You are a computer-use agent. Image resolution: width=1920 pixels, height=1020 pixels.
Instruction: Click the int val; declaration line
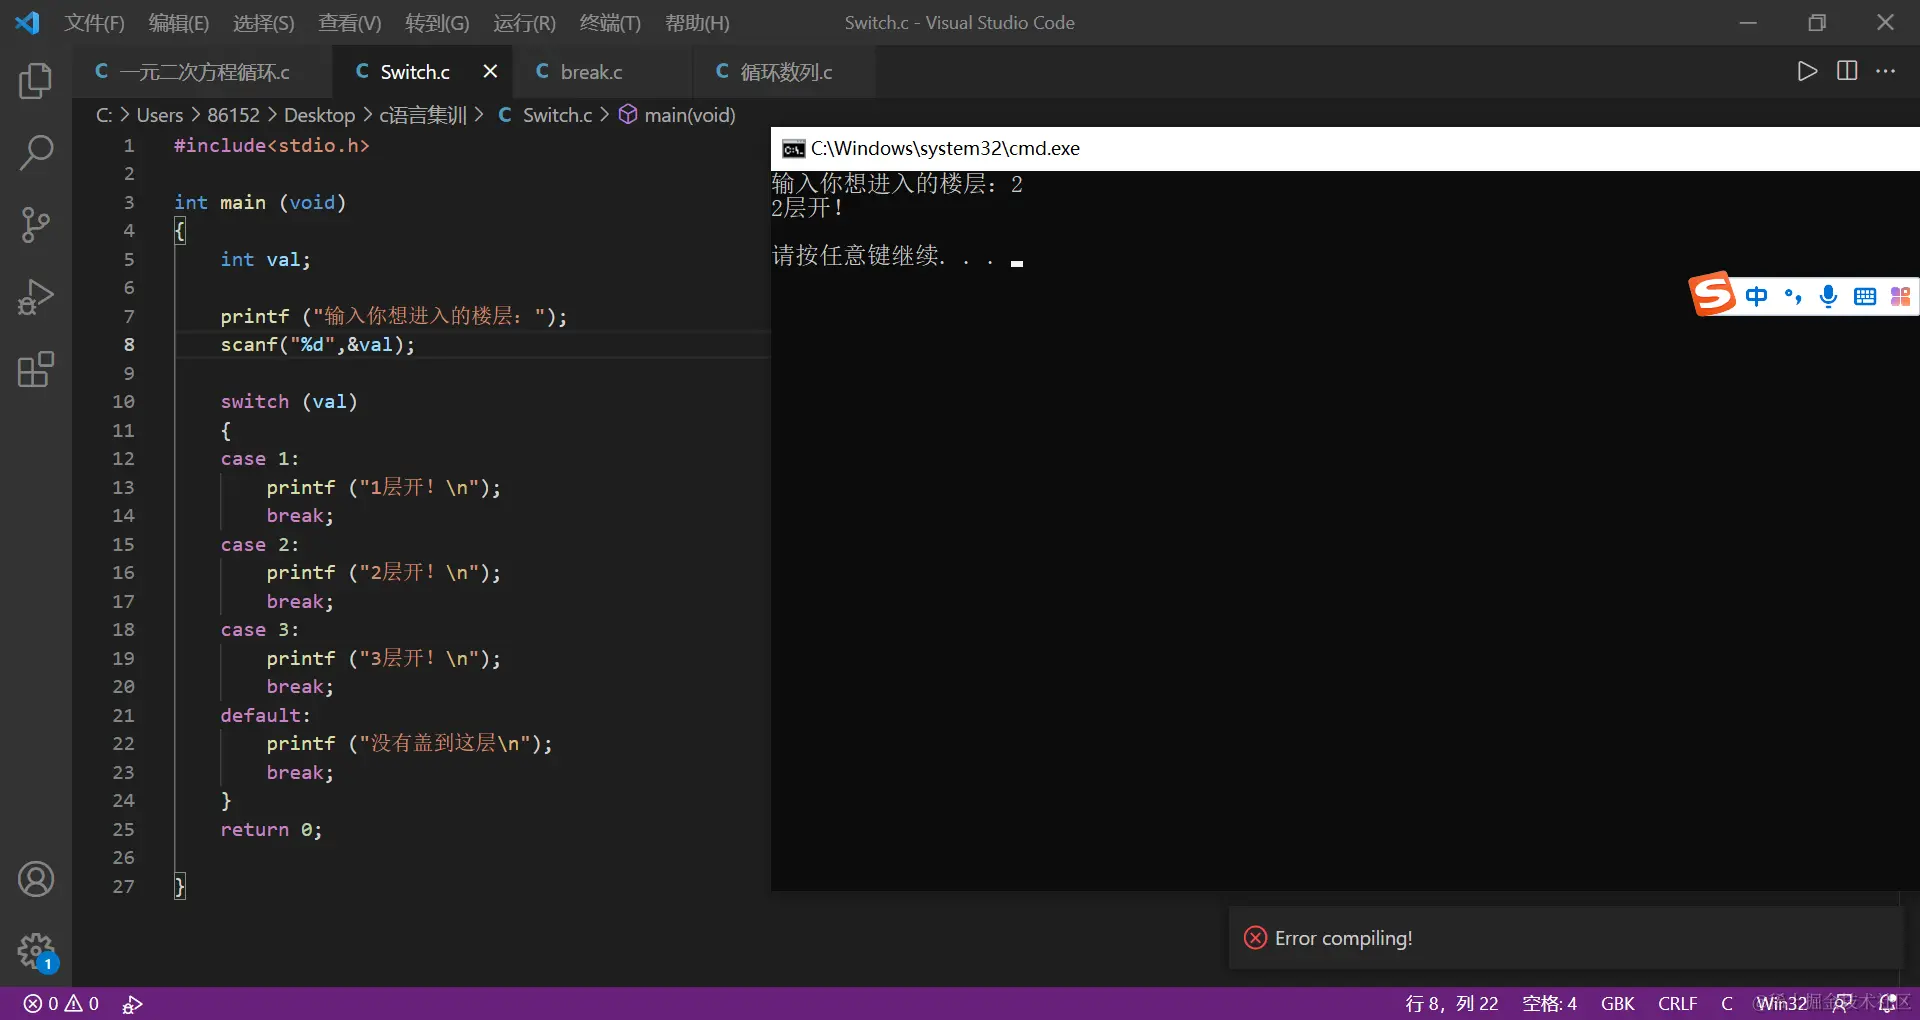(x=265, y=260)
